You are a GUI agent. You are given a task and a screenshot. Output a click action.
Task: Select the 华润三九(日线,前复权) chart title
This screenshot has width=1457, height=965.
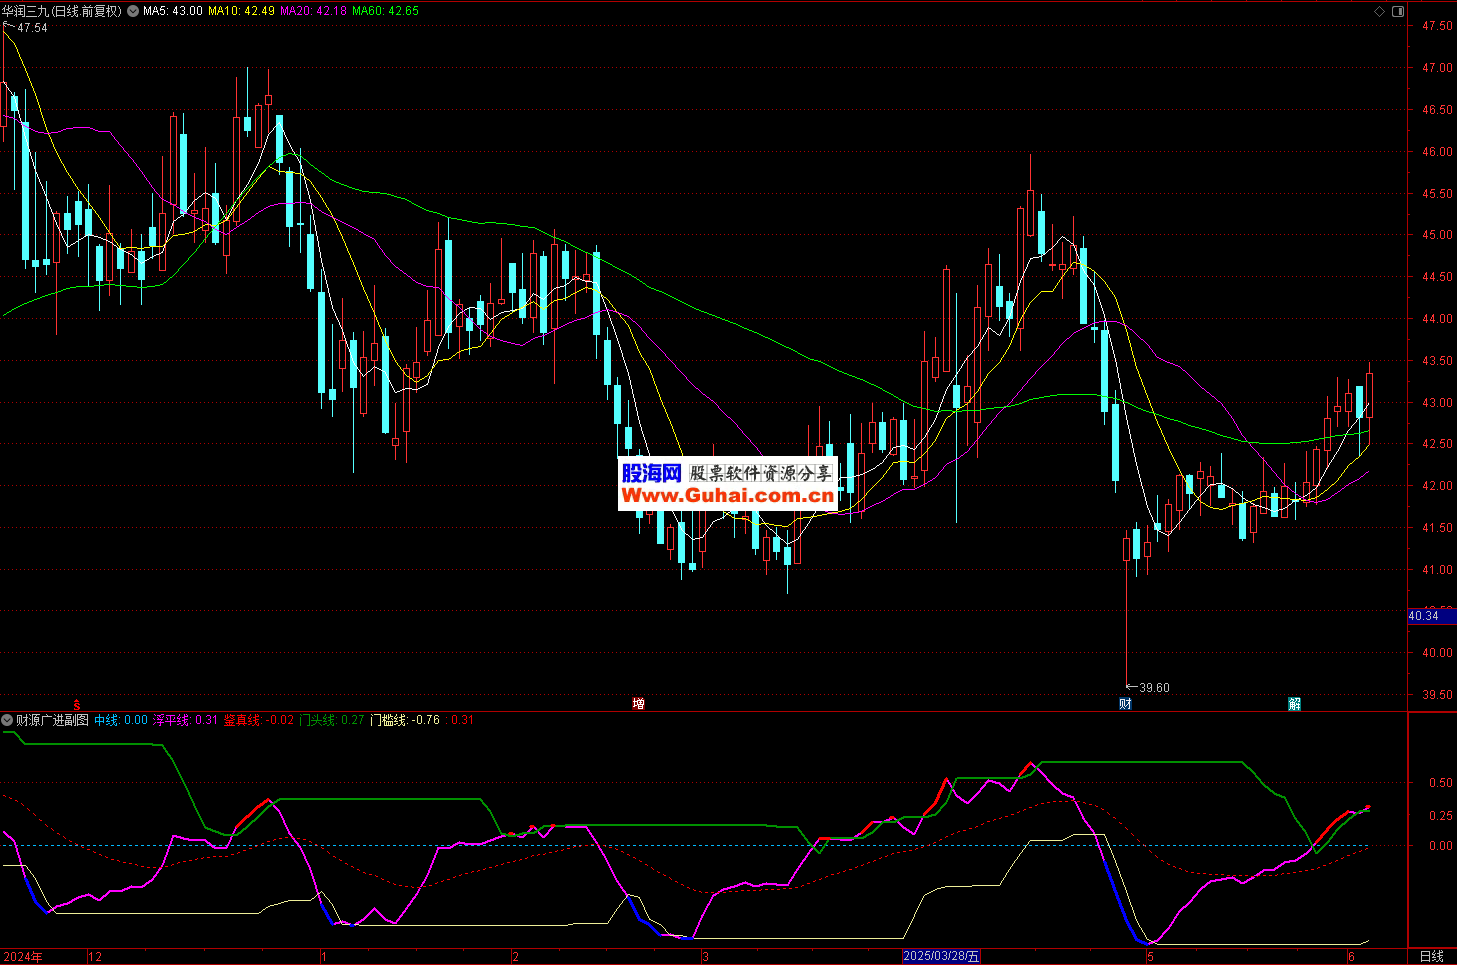[x=62, y=11]
